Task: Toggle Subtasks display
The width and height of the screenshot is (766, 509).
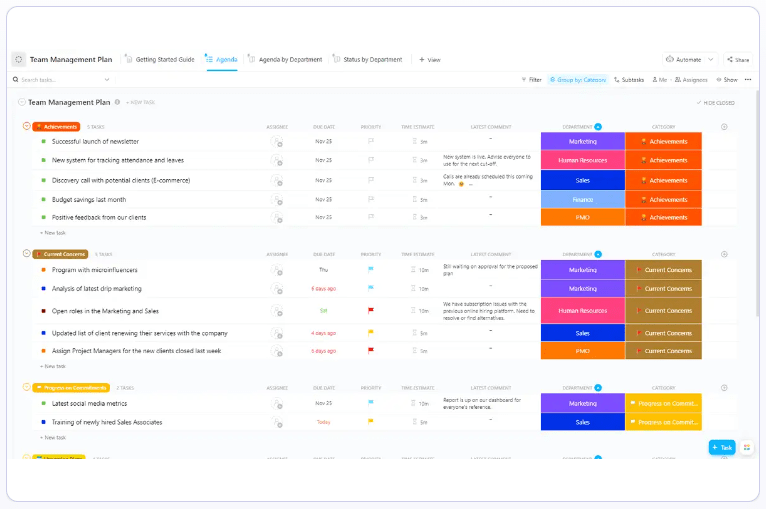Action: coord(629,80)
